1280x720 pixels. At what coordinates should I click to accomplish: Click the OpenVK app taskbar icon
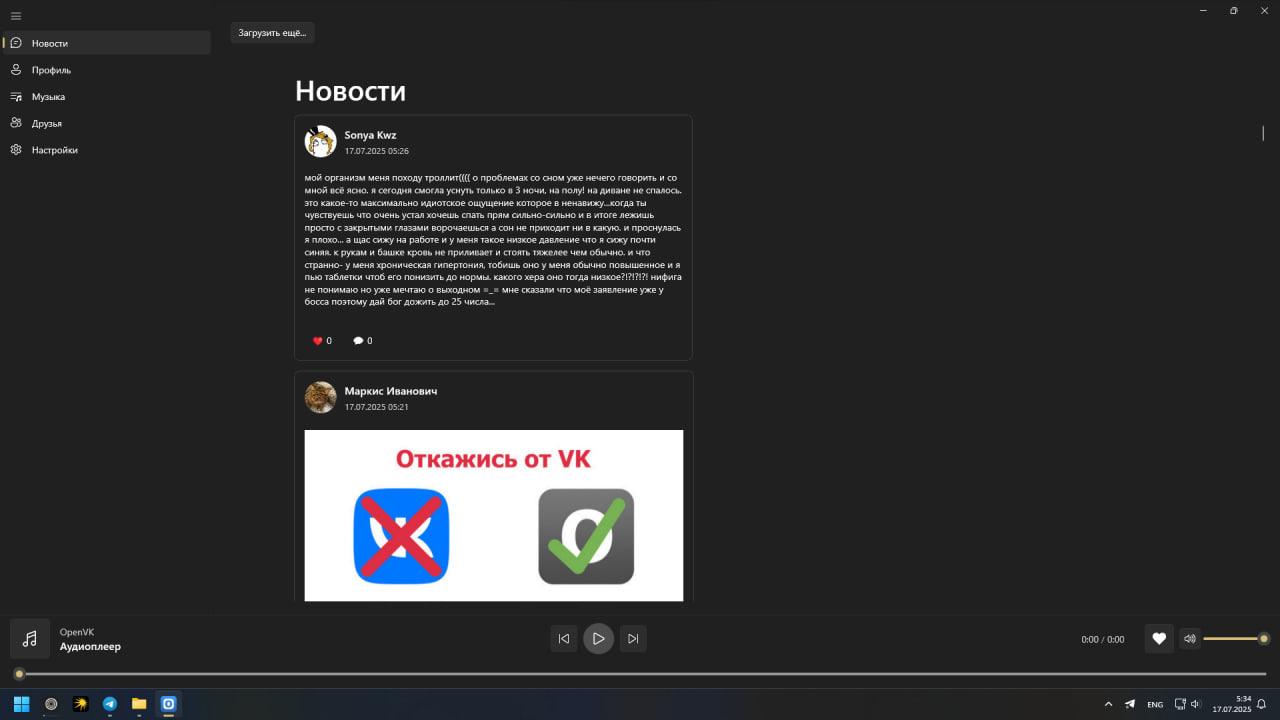[169, 704]
